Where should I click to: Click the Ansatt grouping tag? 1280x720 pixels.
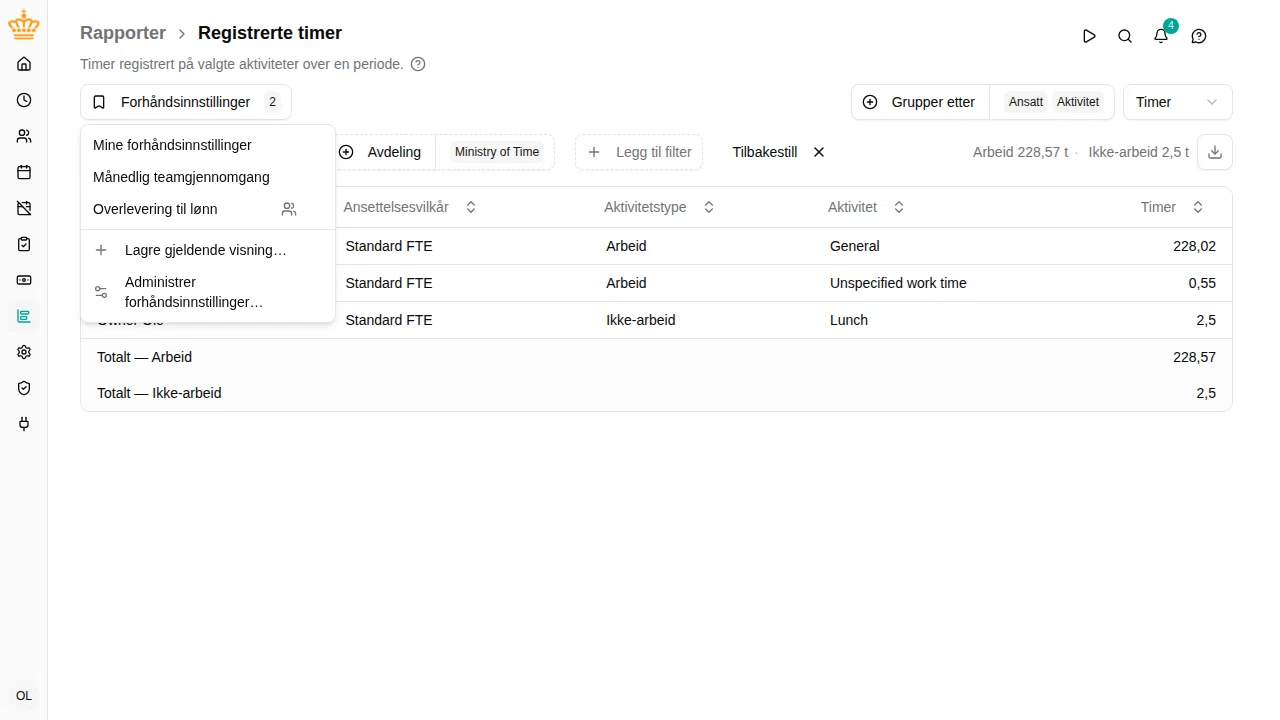coord(1026,102)
